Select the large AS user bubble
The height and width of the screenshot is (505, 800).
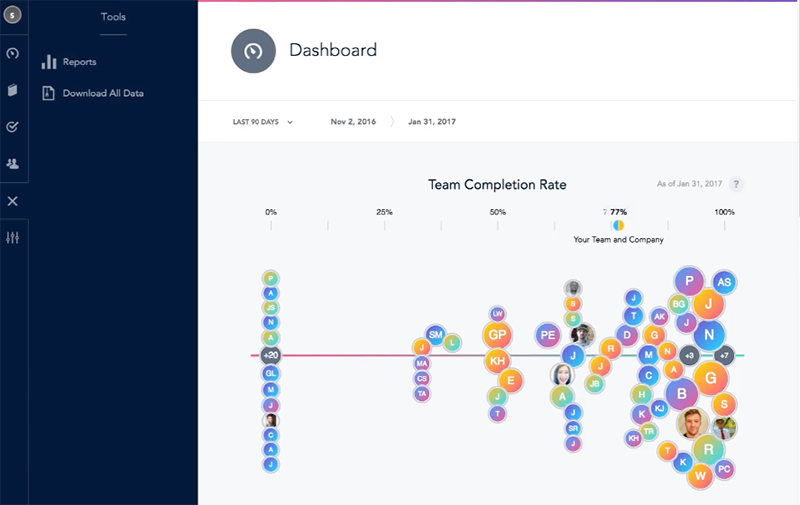click(x=724, y=283)
